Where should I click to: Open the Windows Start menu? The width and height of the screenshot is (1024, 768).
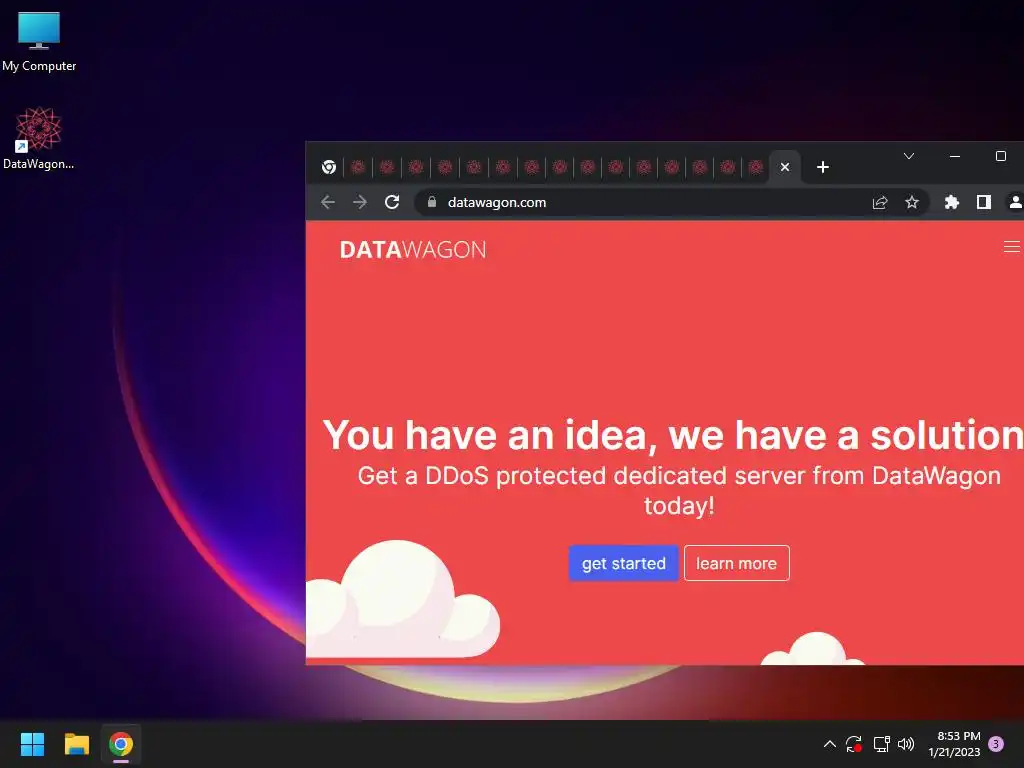[32, 744]
